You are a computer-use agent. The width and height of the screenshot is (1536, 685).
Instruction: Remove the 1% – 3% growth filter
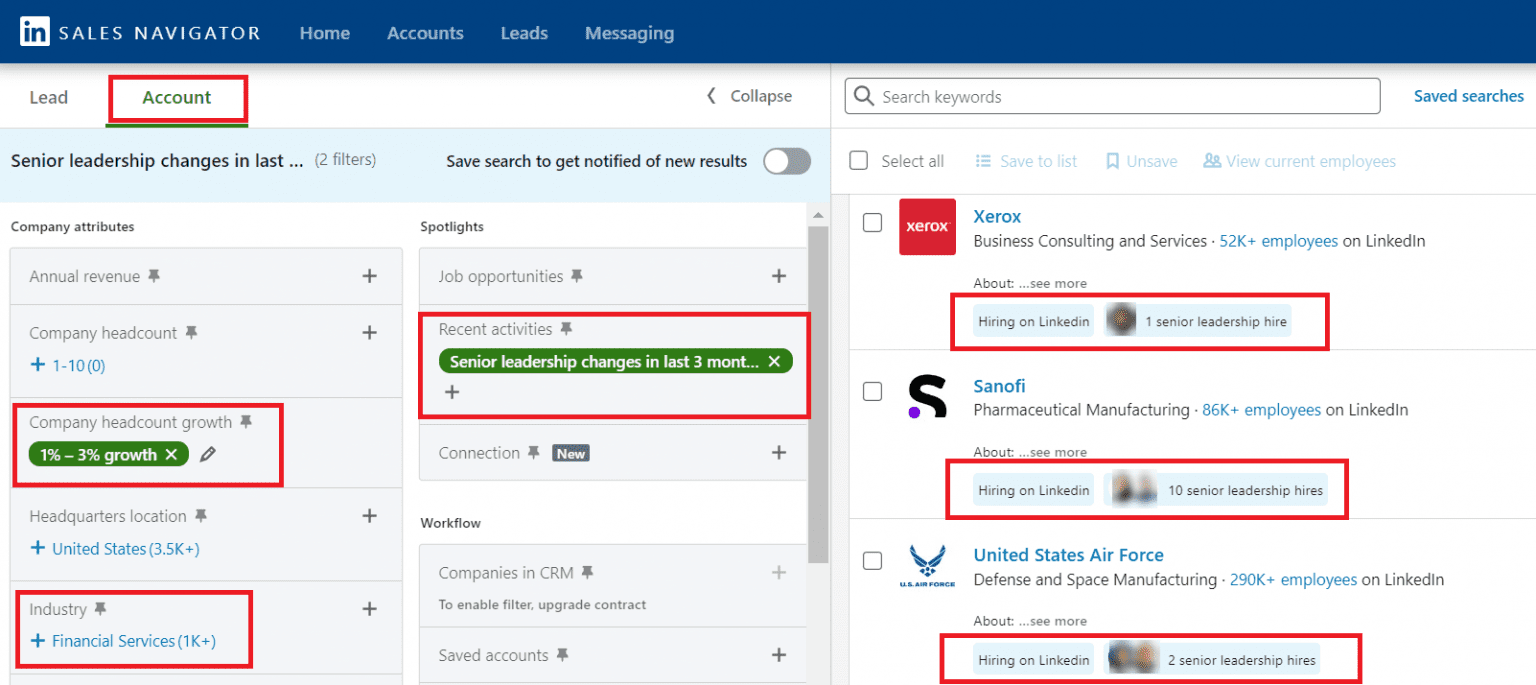(171, 455)
